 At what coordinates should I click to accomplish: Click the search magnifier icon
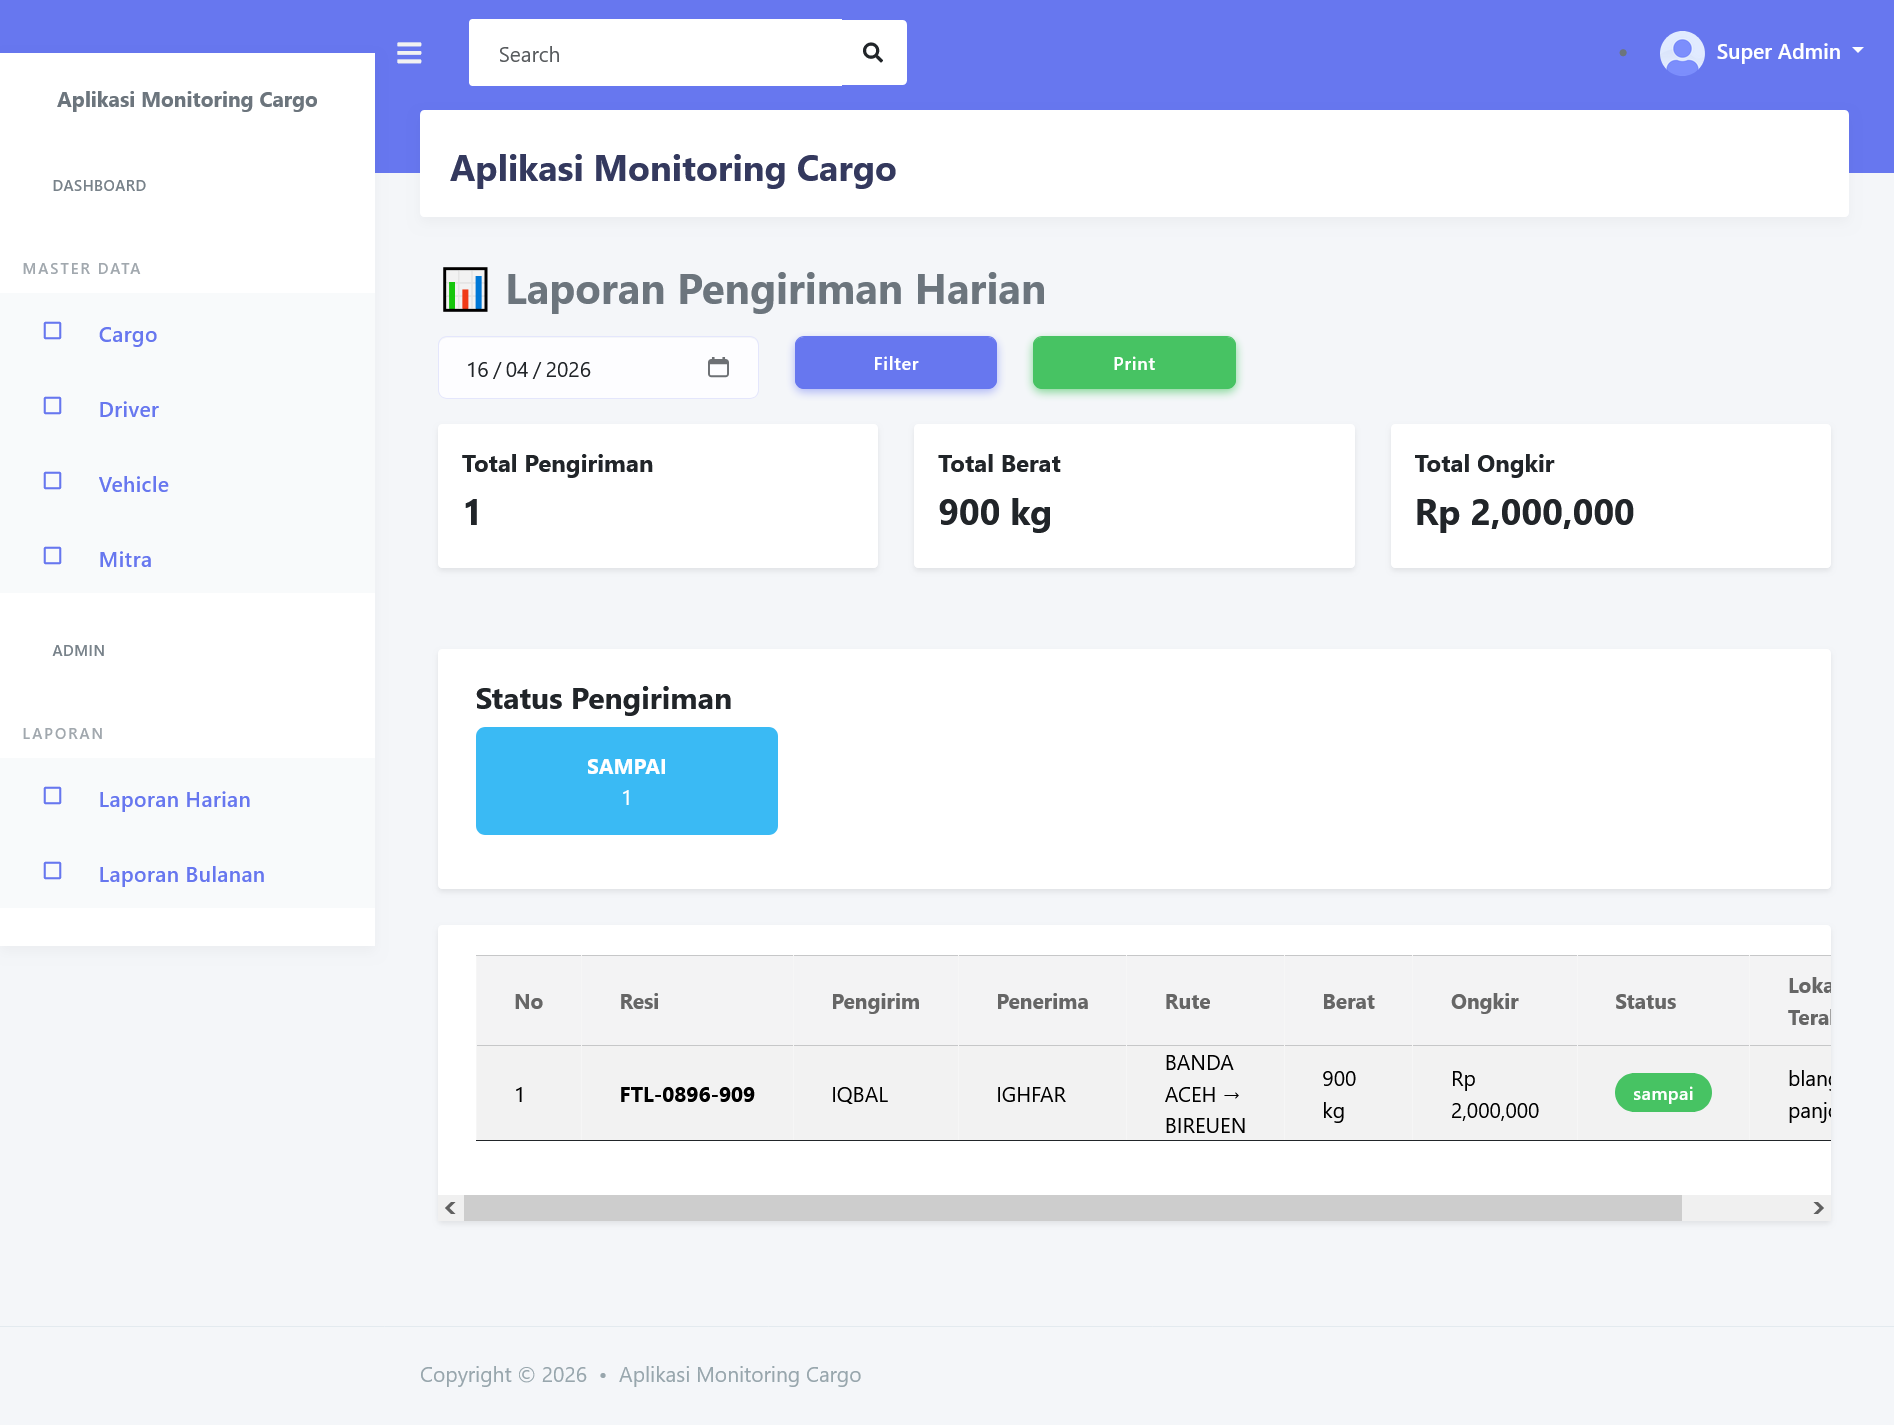pos(873,53)
